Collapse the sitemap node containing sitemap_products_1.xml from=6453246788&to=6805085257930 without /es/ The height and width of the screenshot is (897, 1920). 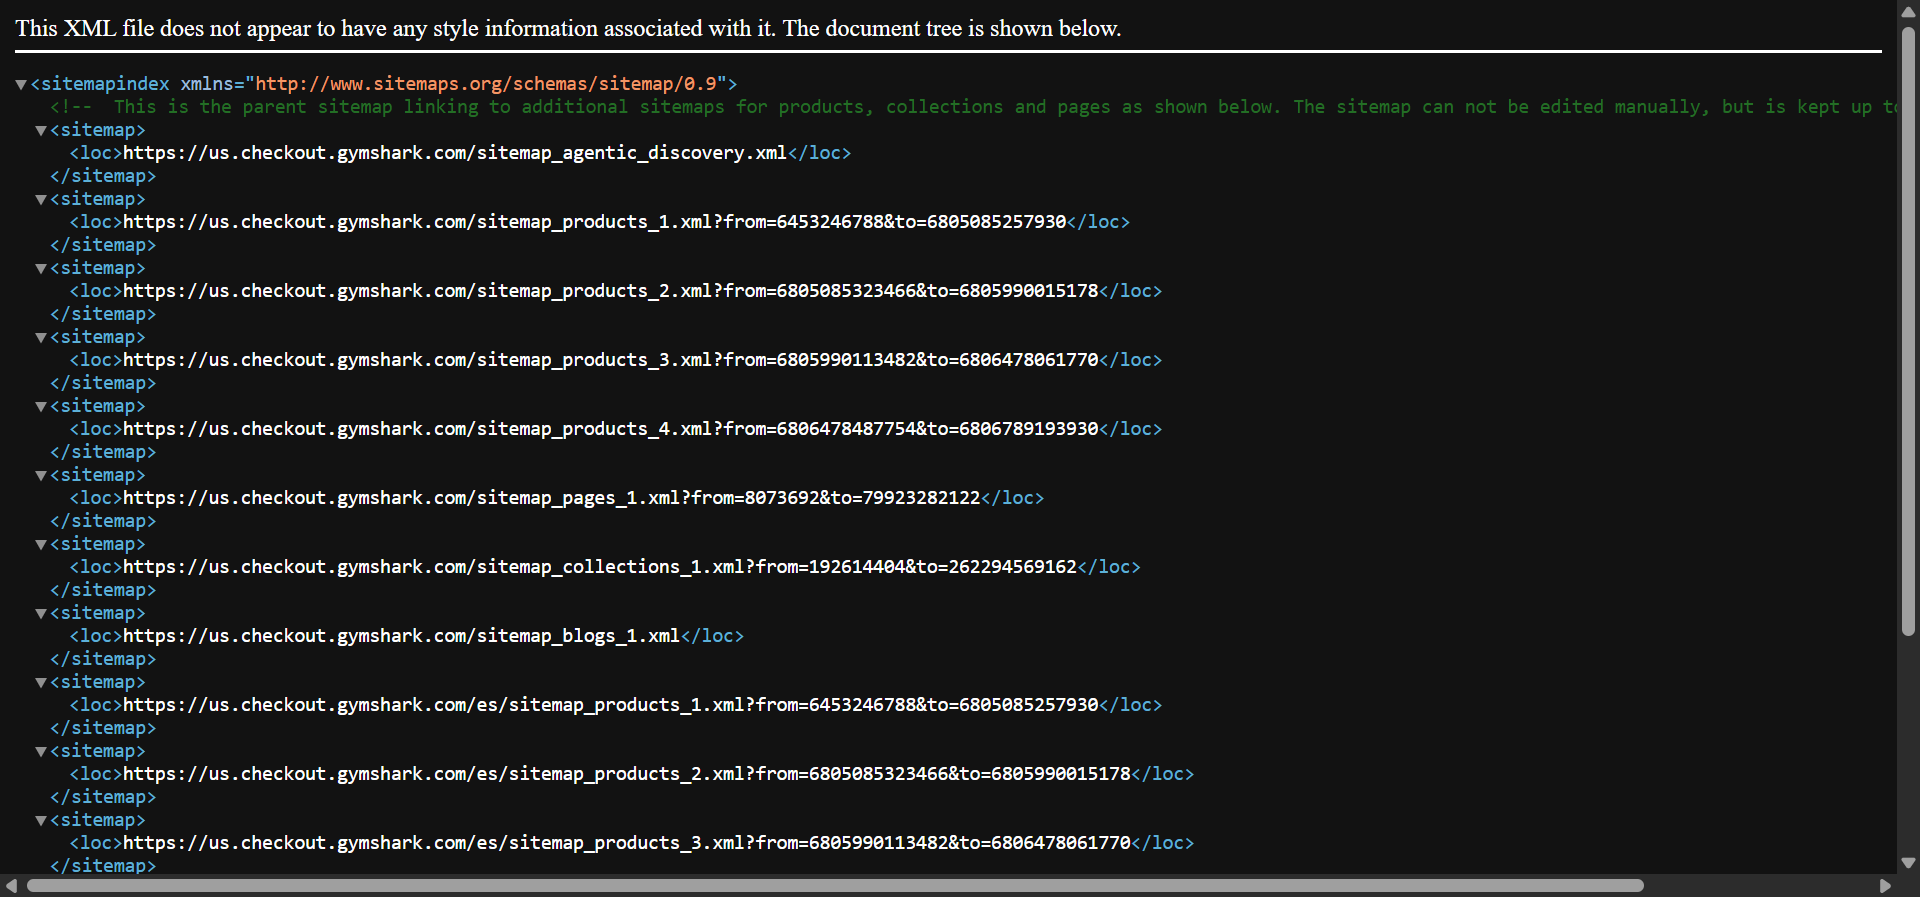point(41,199)
